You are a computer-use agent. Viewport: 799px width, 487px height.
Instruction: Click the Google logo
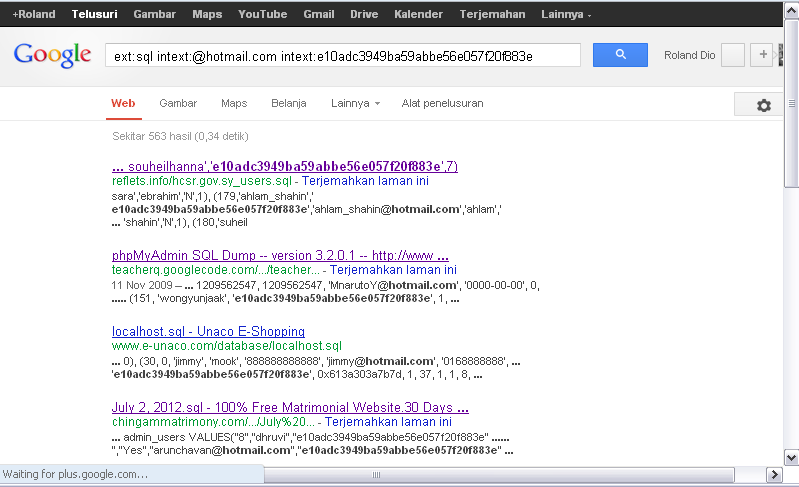(x=52, y=55)
